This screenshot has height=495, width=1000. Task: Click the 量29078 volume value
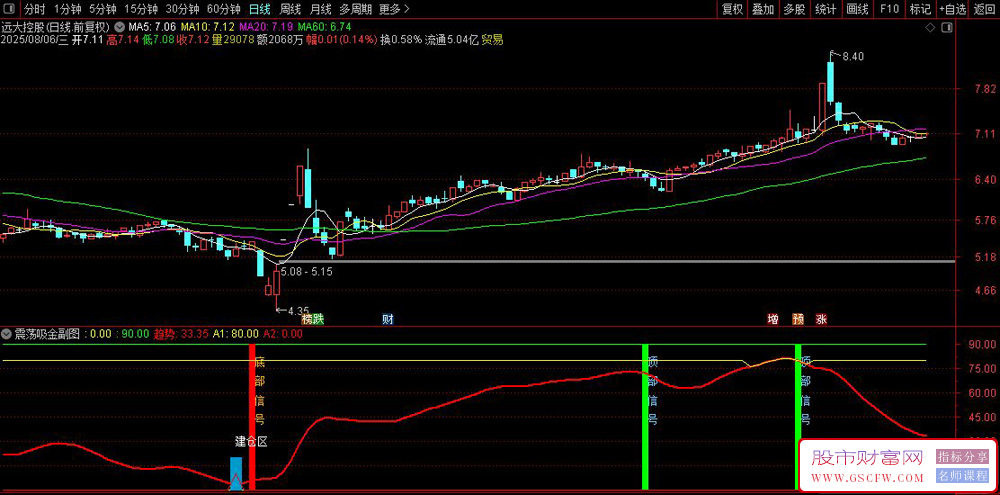point(233,40)
